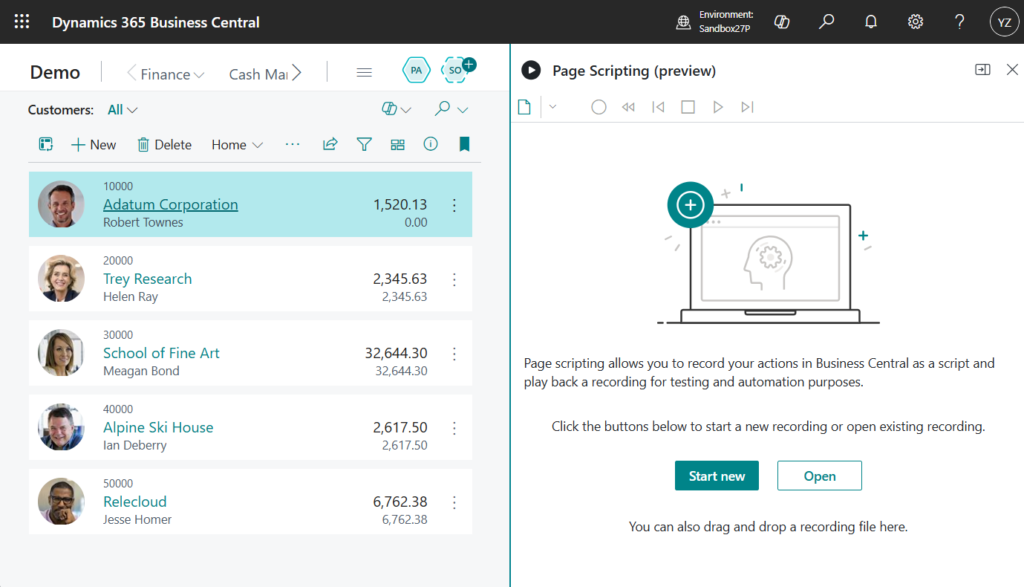Click the search magnifier in top bar

click(x=826, y=21)
